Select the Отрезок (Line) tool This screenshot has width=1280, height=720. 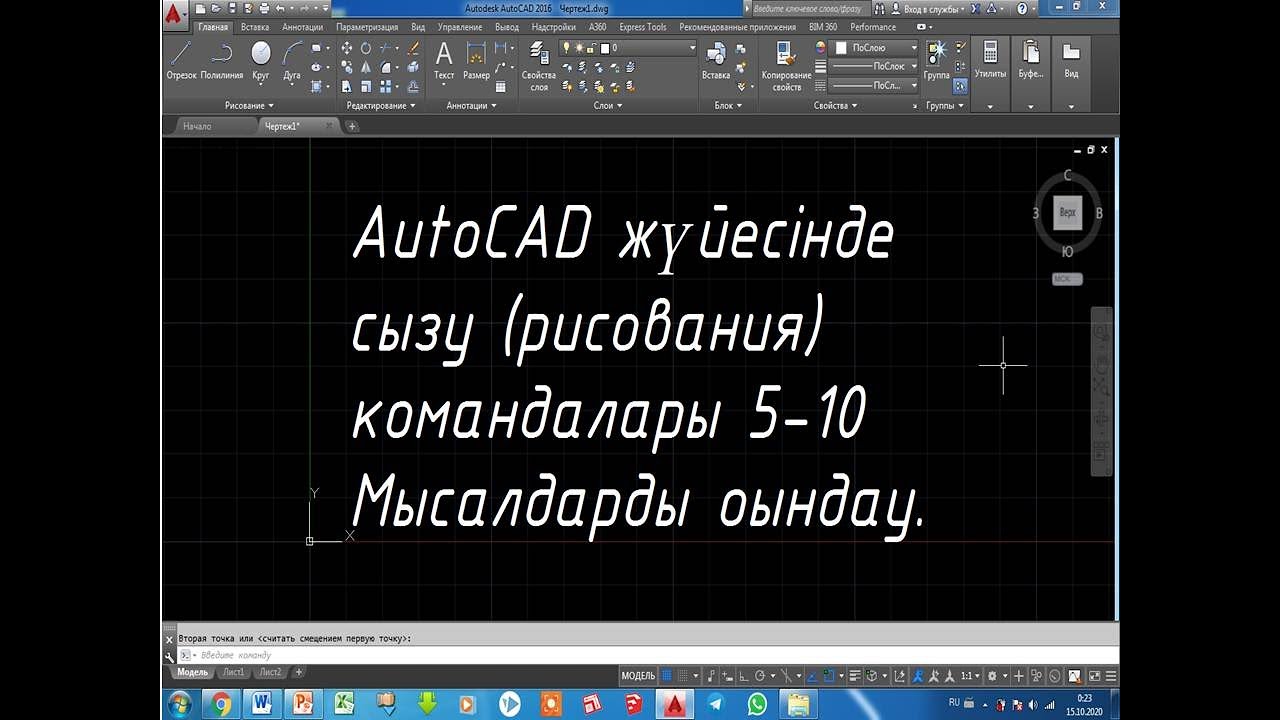181,61
